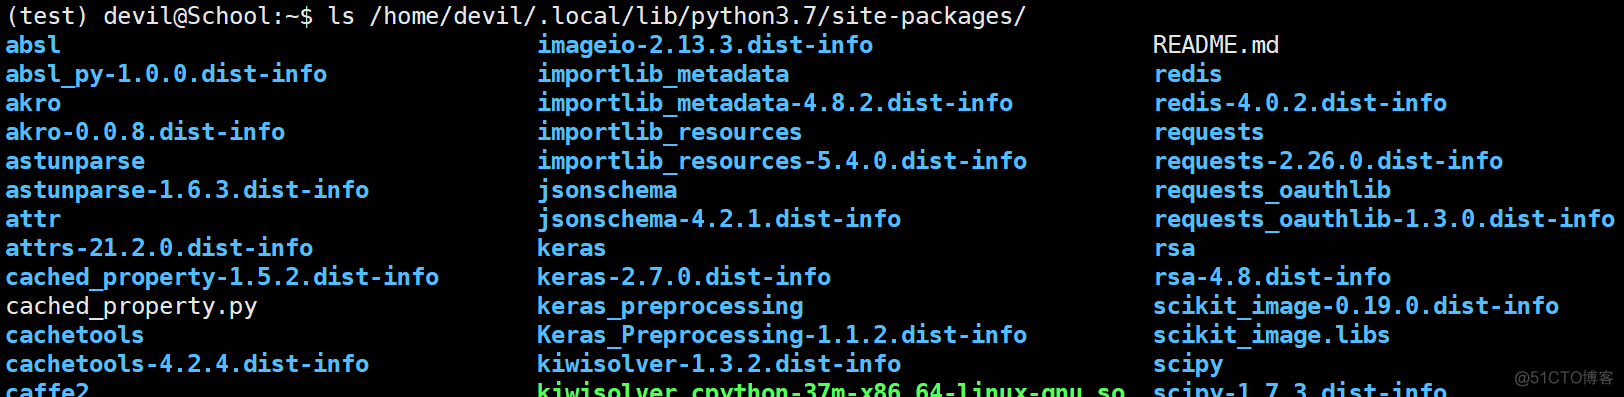Click the redis directory name
This screenshot has height=397, width=1624.
[1188, 74]
